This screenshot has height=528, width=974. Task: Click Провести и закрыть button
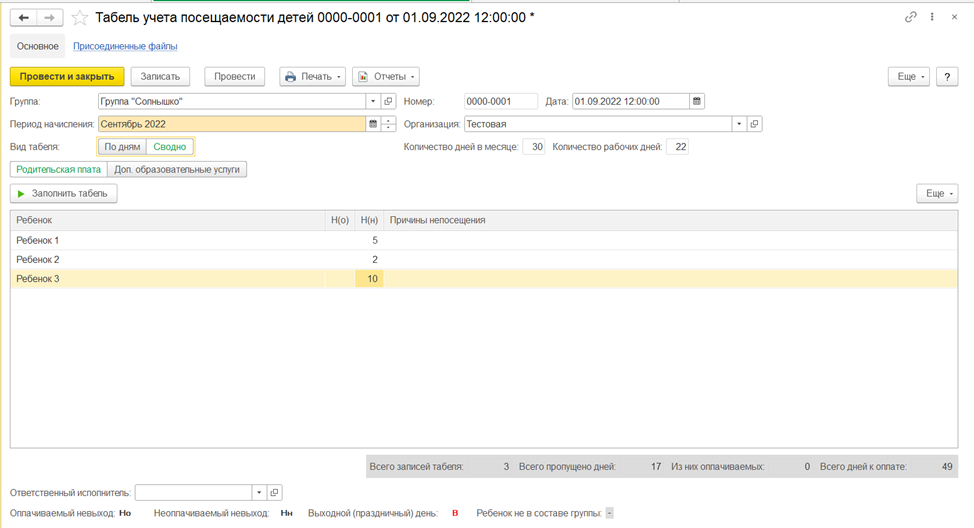coord(67,76)
